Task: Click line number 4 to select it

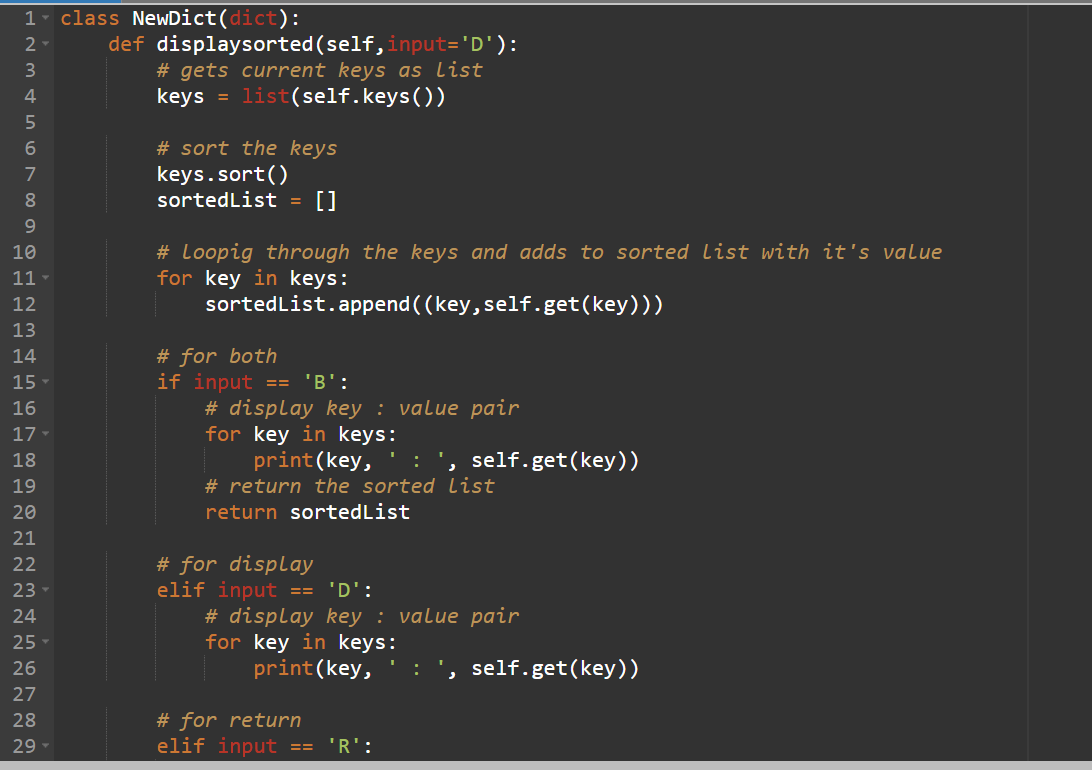Action: [x=29, y=95]
